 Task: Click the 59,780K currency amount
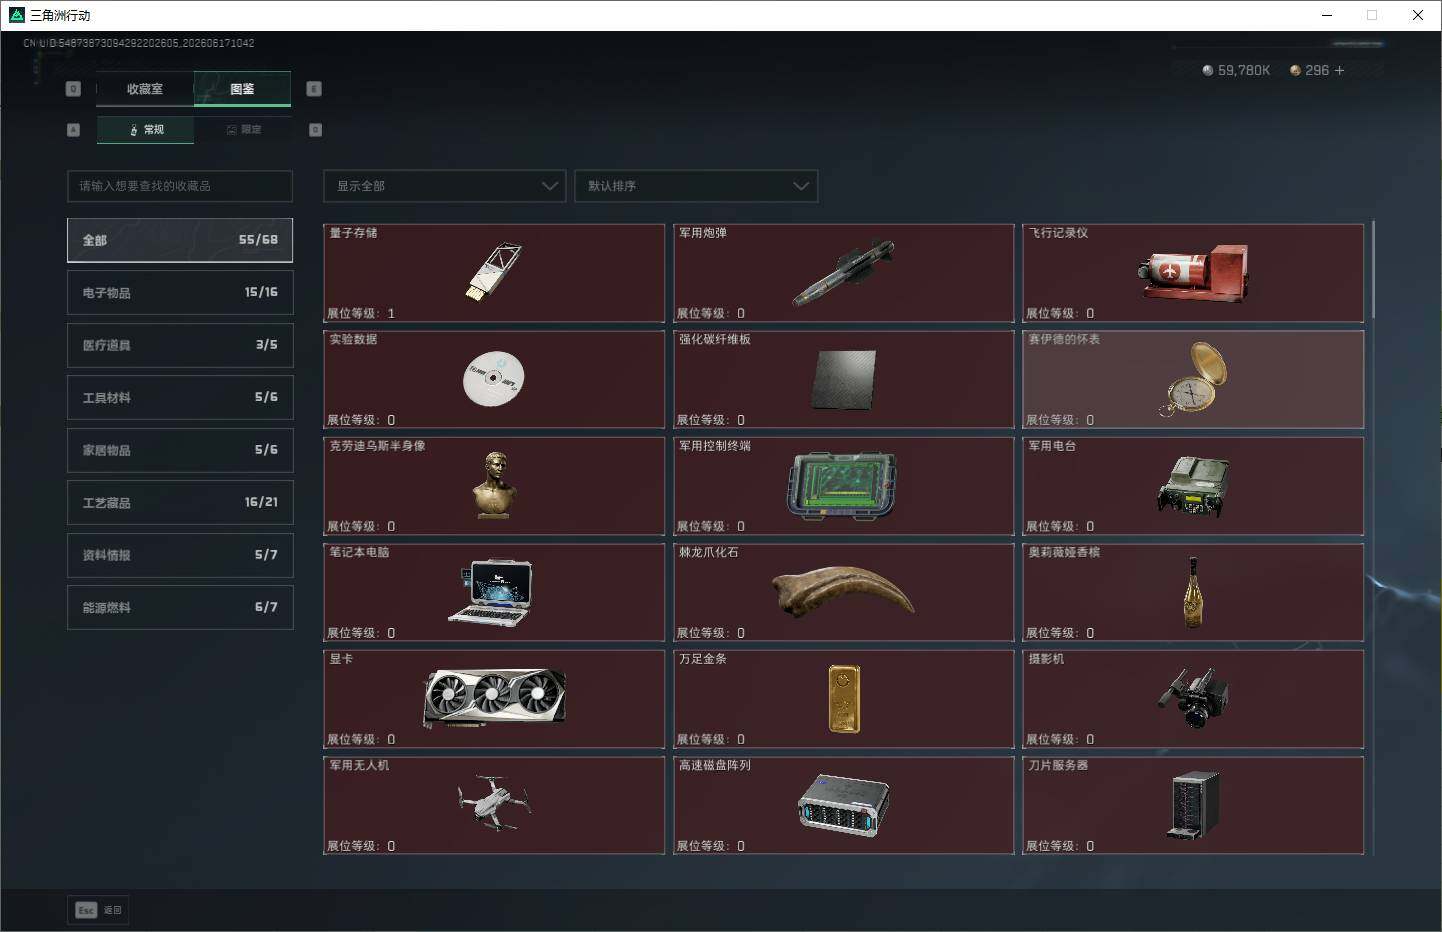(1244, 70)
